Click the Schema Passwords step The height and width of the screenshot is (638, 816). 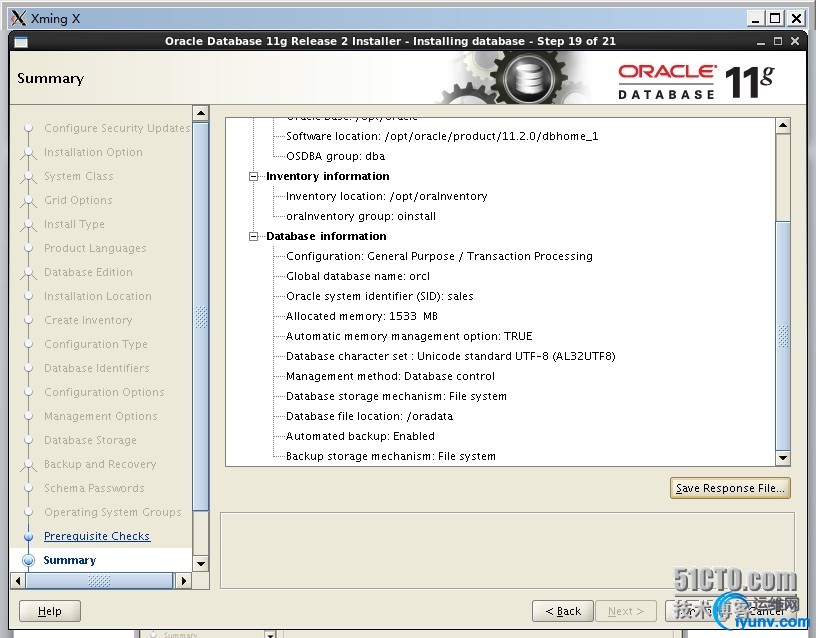94,488
